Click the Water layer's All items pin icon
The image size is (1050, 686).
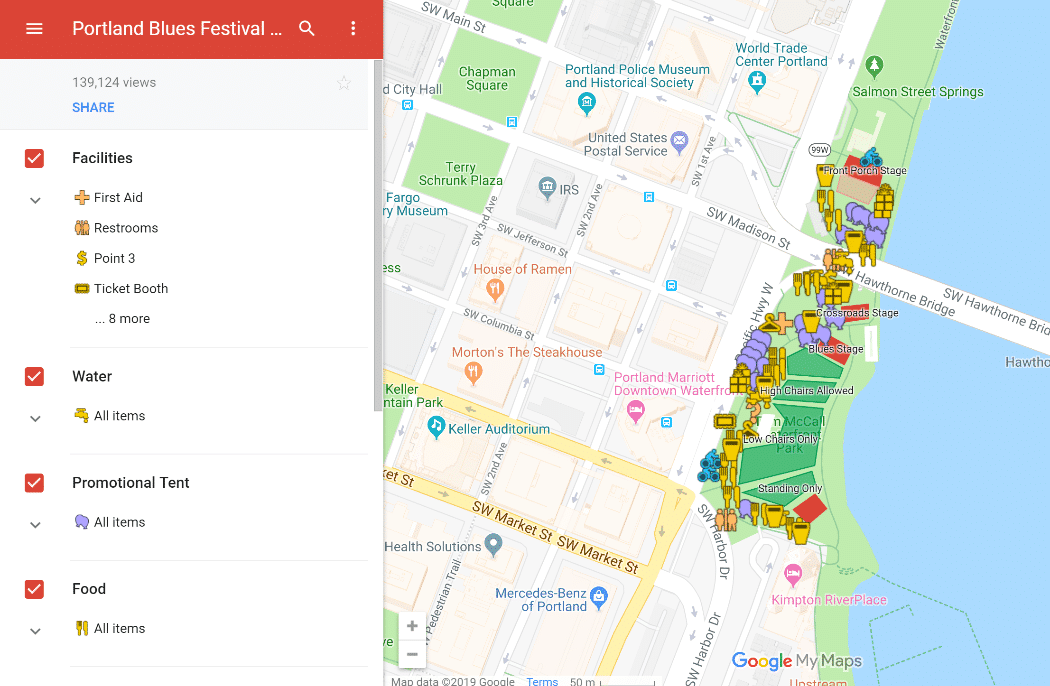tap(82, 415)
